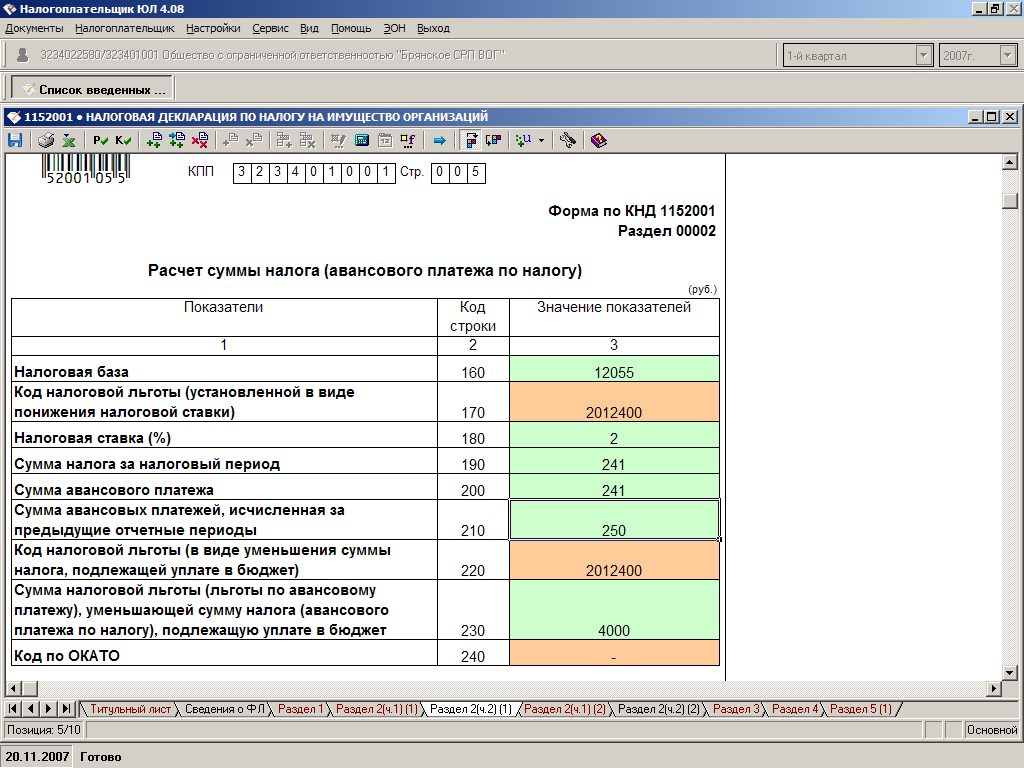Screen dimensions: 1024x768
Task: Open the Вид menu
Action: [x=310, y=28]
